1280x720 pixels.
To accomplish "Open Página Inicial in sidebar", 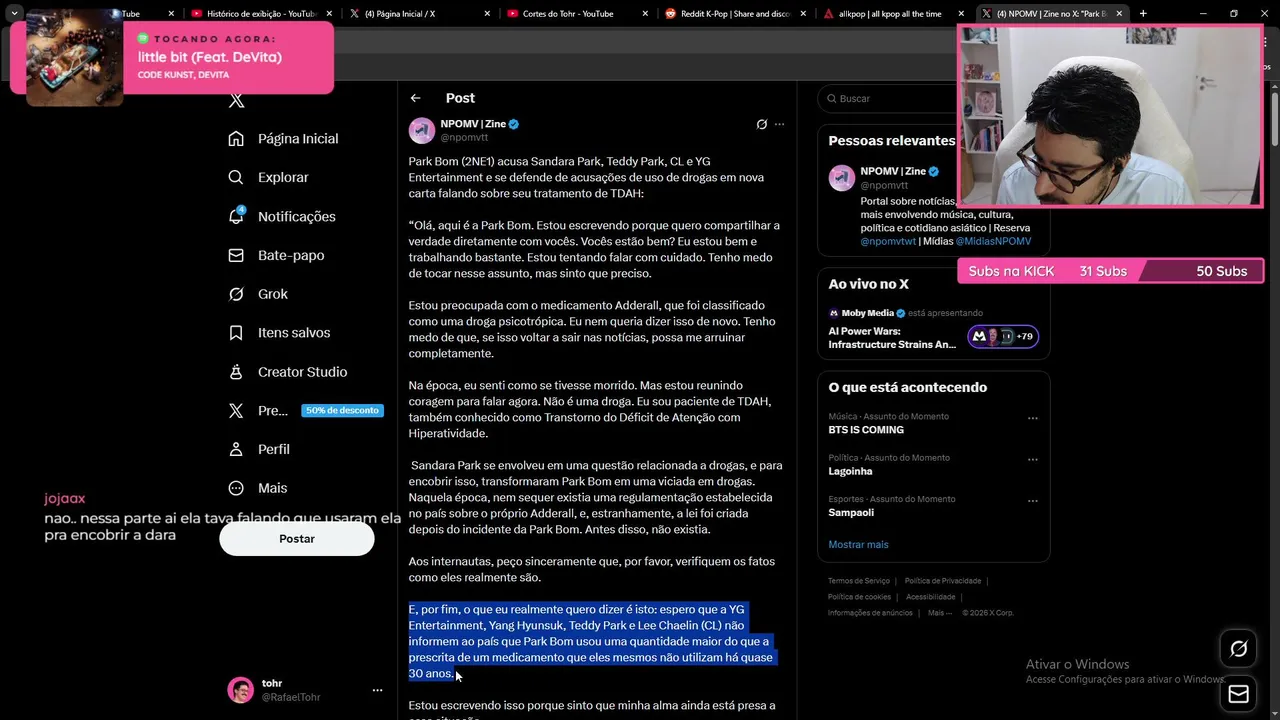I will click(283, 138).
